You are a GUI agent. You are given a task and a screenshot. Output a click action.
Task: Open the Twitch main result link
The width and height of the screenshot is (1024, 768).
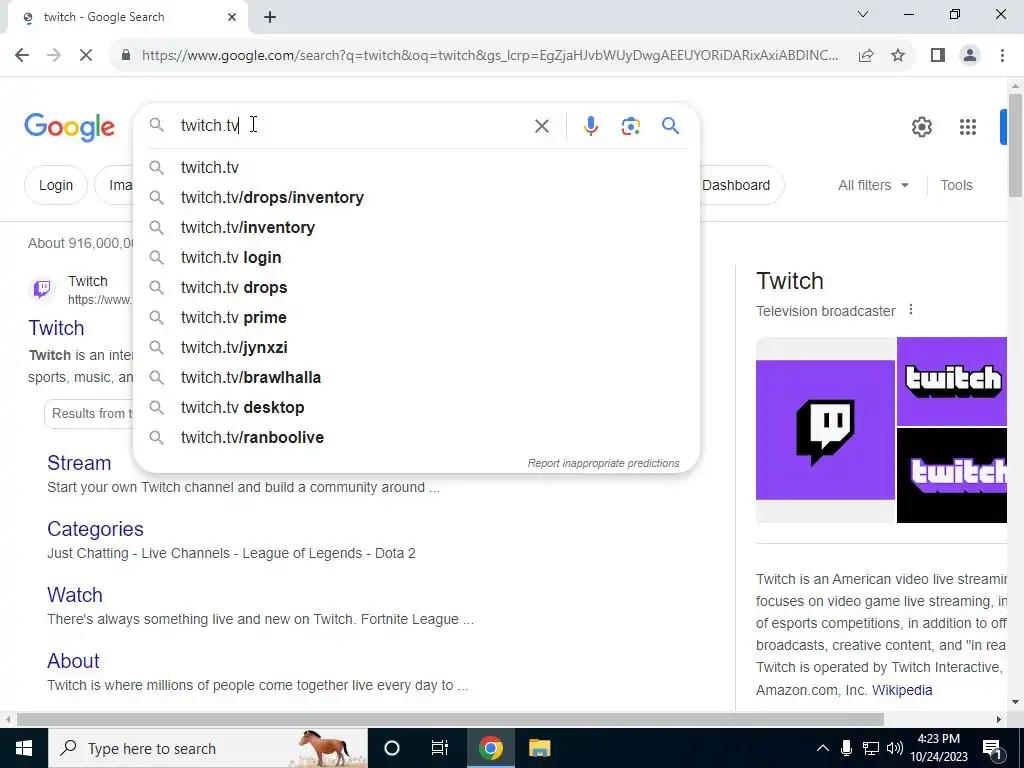(x=56, y=328)
